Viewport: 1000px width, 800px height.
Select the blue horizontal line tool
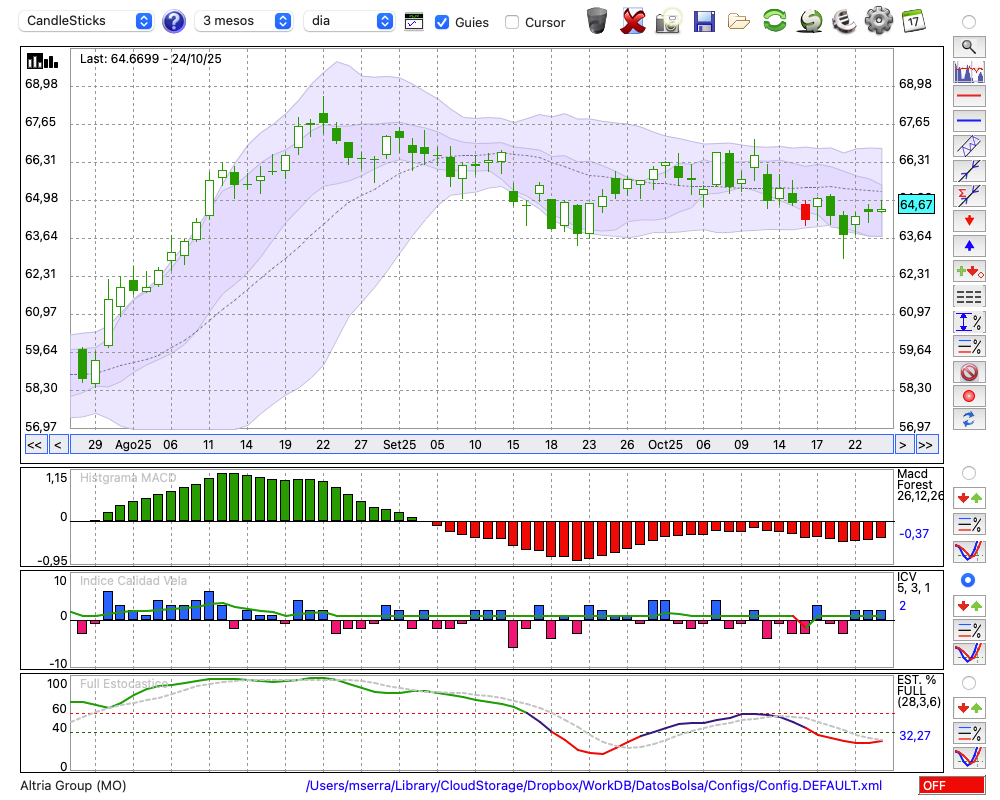coord(968,122)
